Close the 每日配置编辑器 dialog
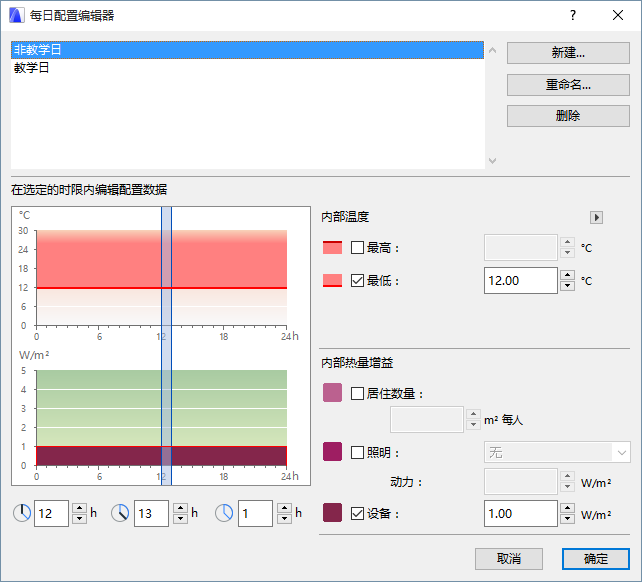 618,16
